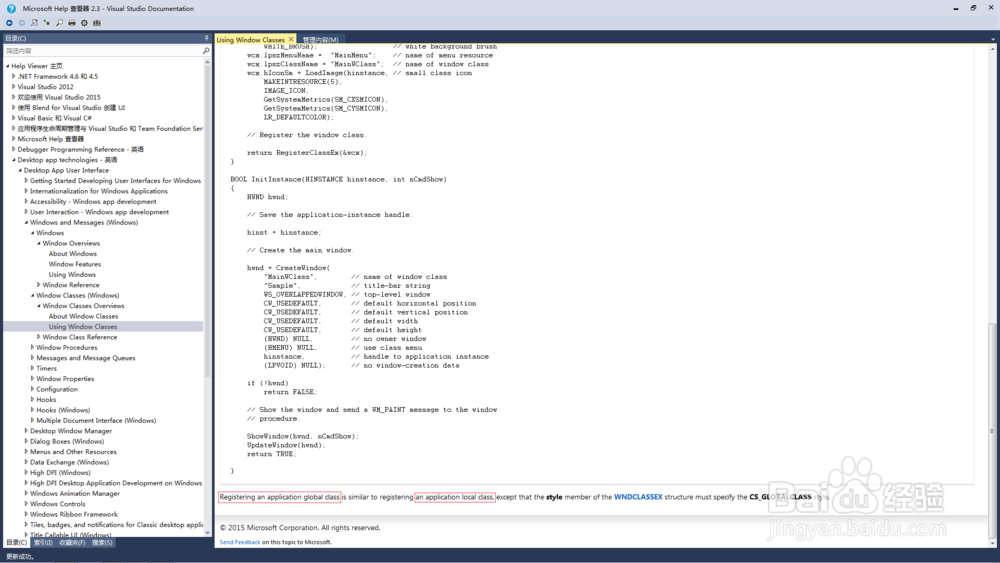This screenshot has width=1000, height=563.
Task: Select Microsoft Help 查看器 tree item
Action: pyautogui.click(x=50, y=139)
